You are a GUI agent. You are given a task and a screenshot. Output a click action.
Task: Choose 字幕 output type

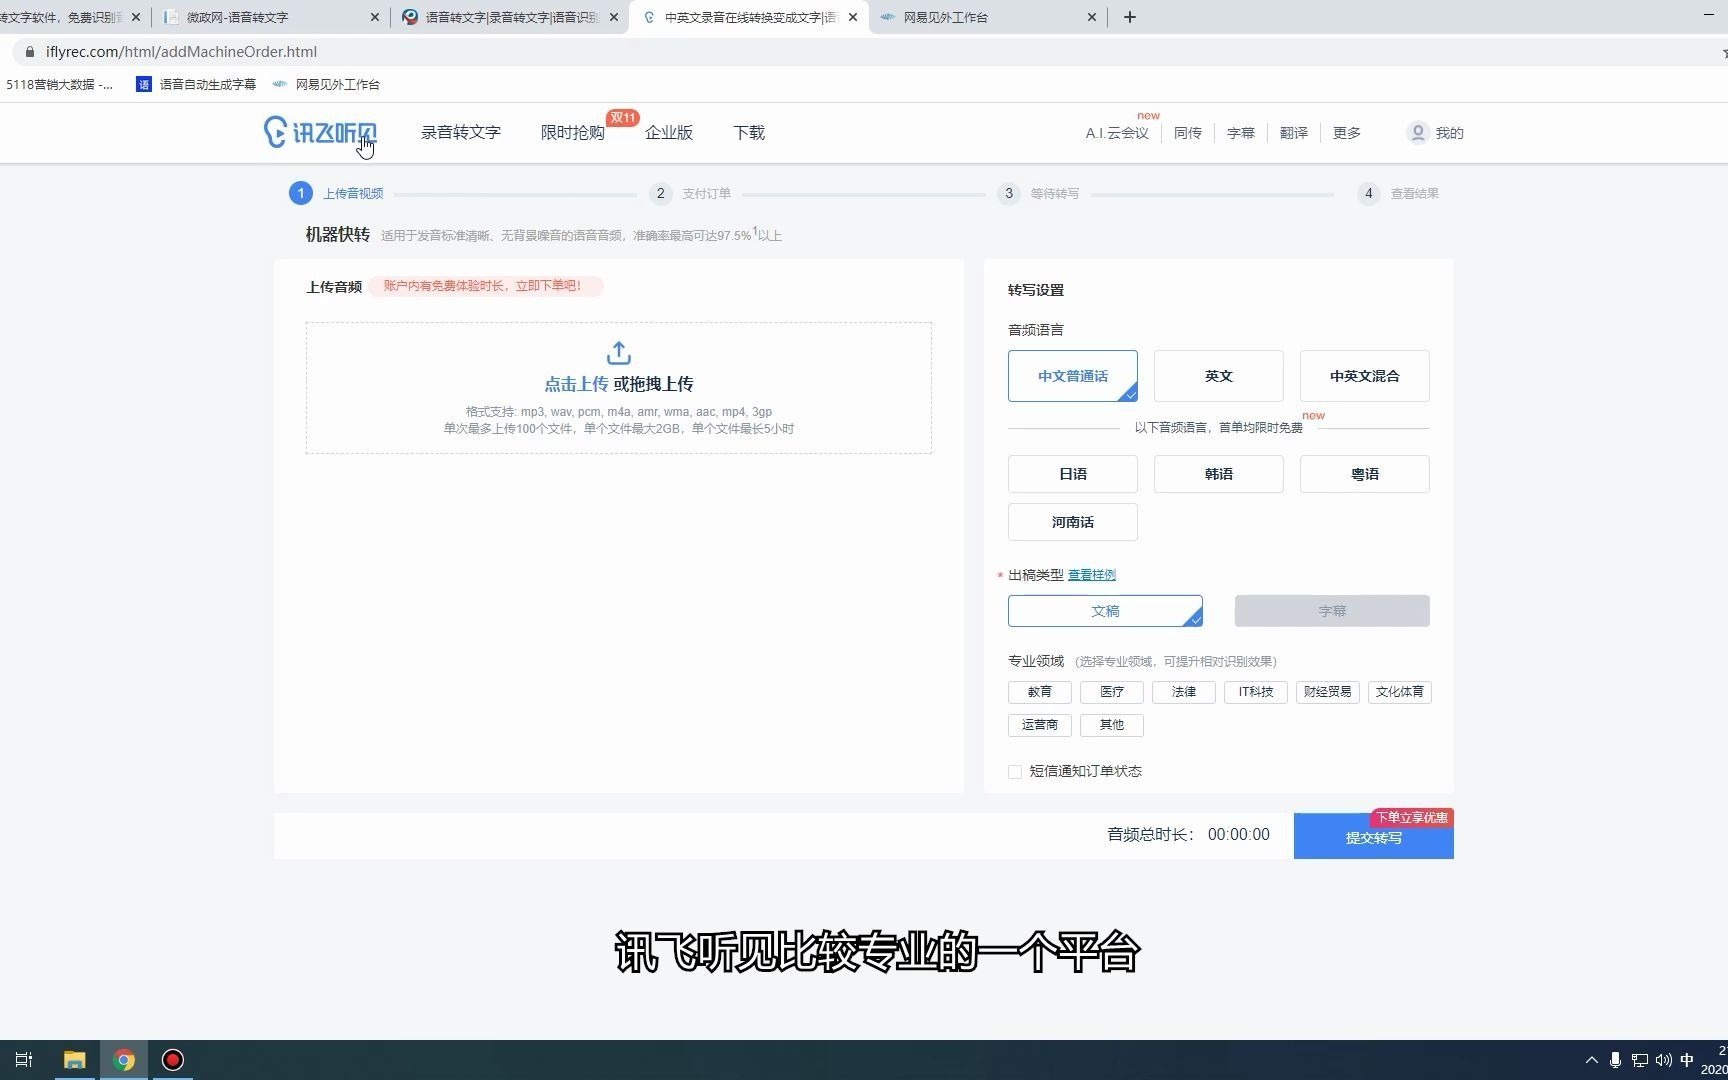click(x=1332, y=611)
